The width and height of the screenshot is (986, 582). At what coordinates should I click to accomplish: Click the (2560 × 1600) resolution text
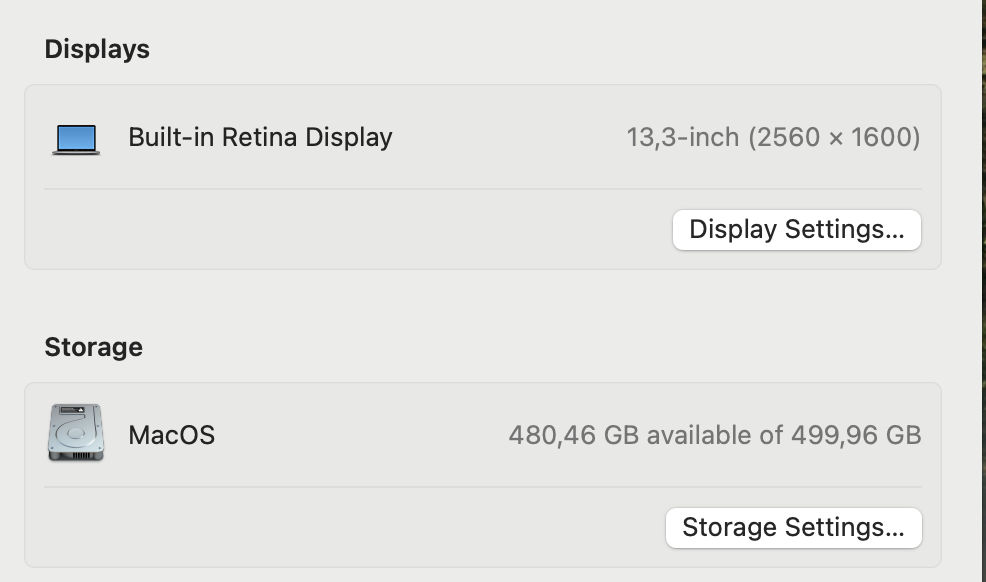pos(834,137)
